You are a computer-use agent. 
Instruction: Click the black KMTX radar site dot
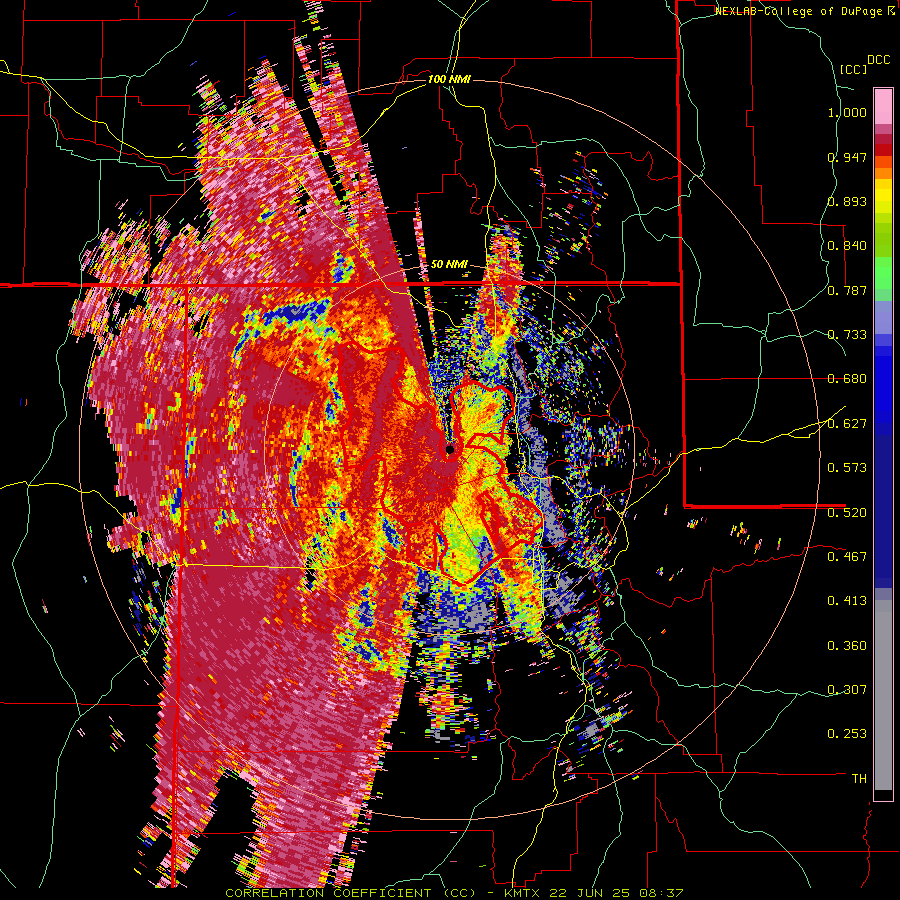coord(450,449)
